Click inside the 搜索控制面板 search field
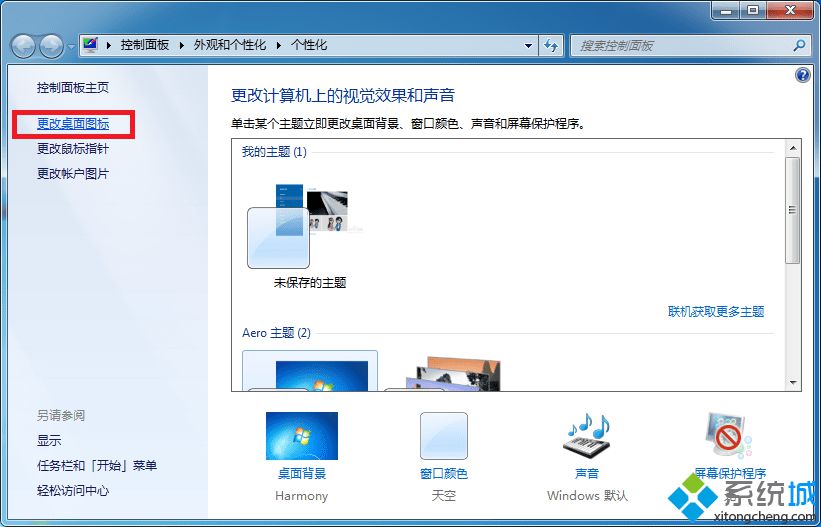821x527 pixels. coord(680,45)
